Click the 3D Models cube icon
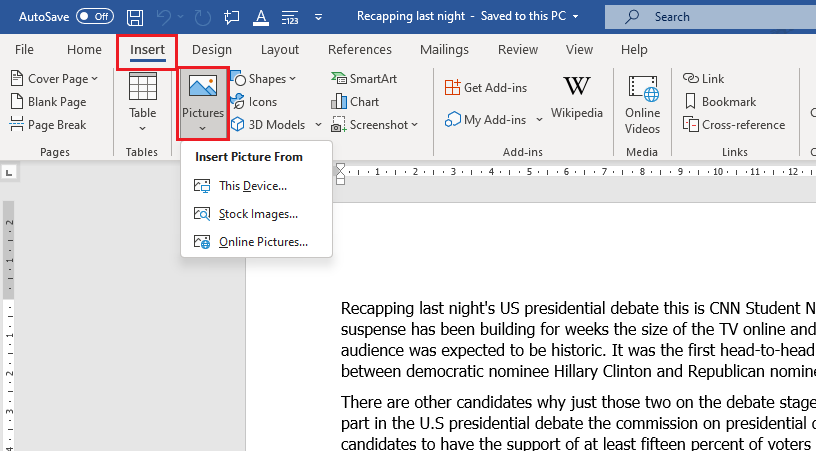Image resolution: width=816 pixels, height=451 pixels. (x=238, y=125)
